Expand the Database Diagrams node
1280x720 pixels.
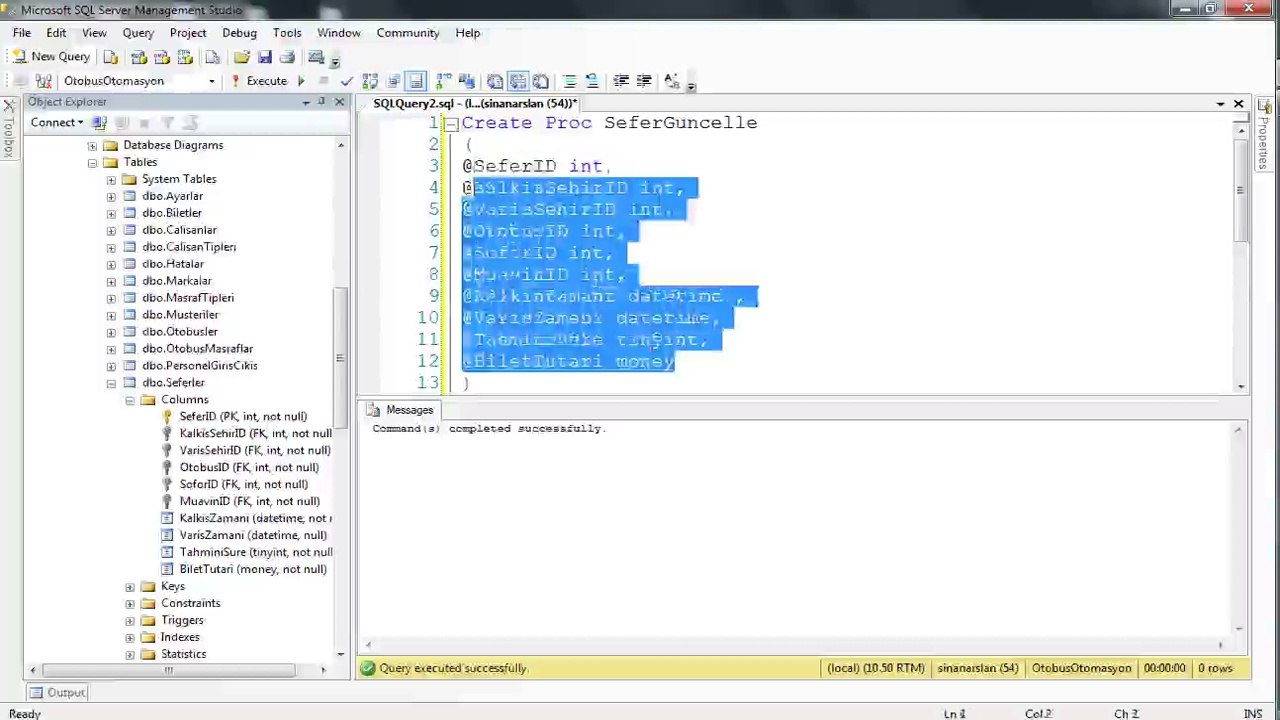tap(92, 145)
